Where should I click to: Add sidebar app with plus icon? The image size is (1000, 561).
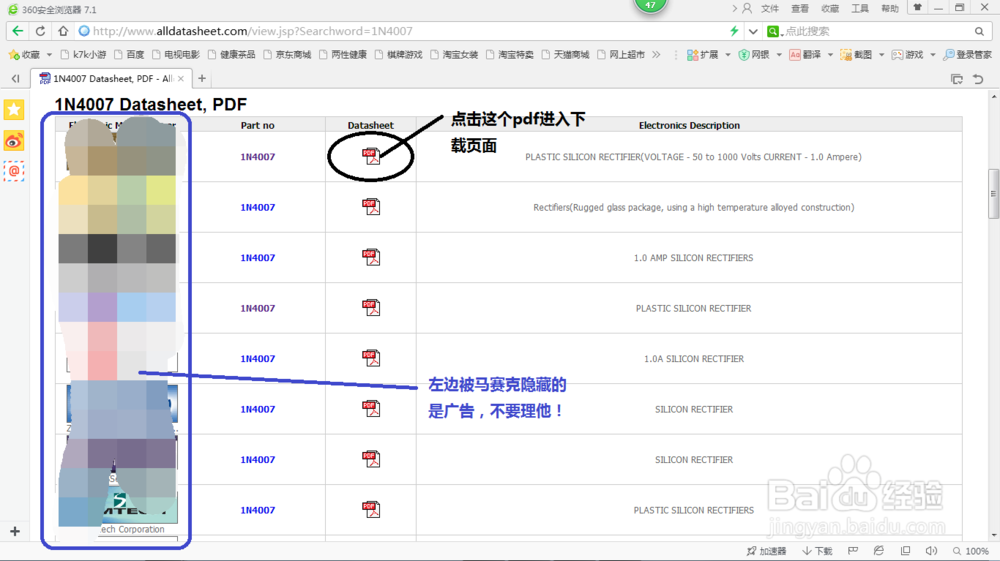pyautogui.click(x=15, y=530)
